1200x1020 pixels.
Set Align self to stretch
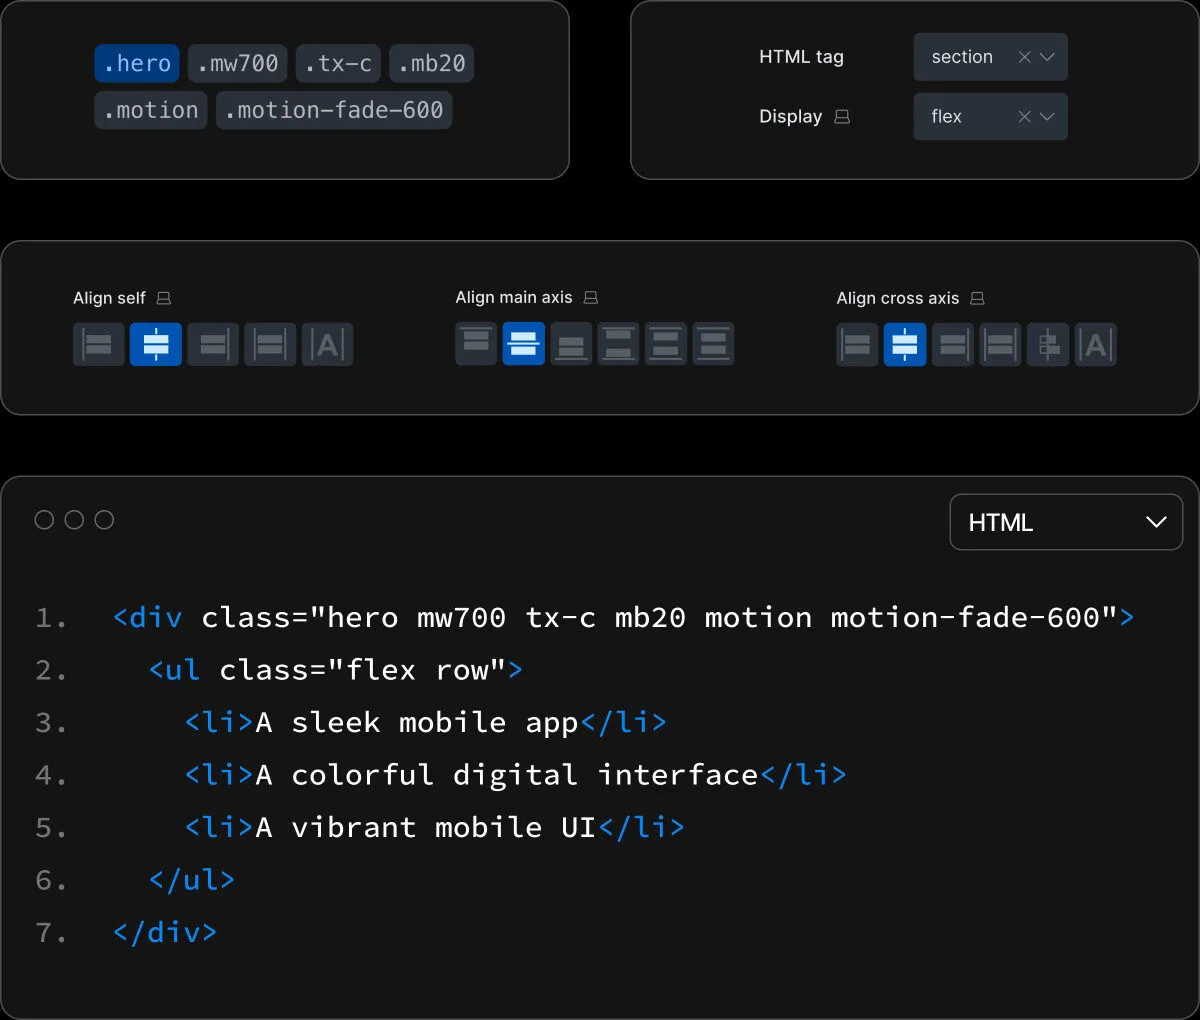coord(270,345)
